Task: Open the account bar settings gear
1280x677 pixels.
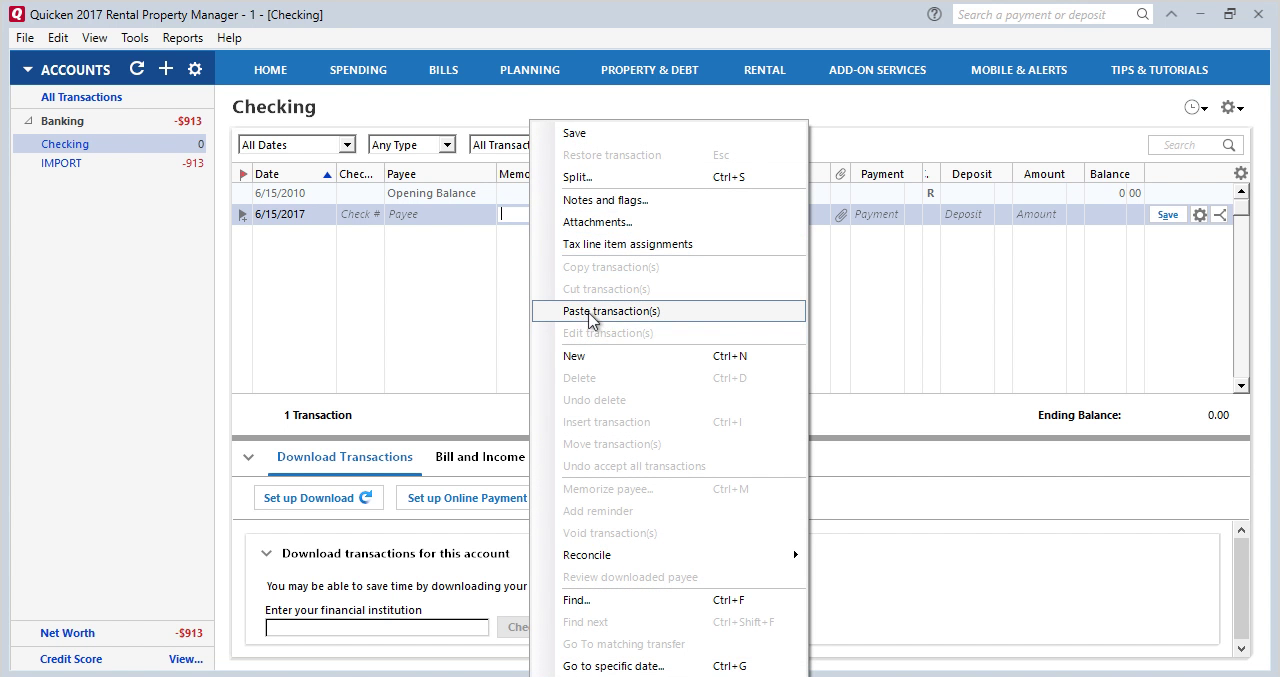Action: tap(195, 69)
